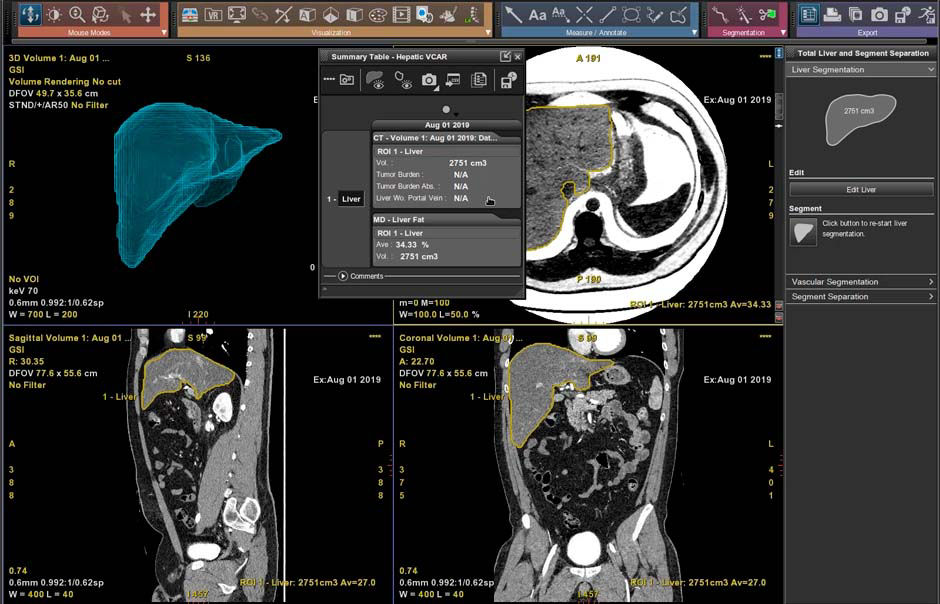Open the Mouse Modes toolbar menu arrow
Viewport: 940px width, 604px height.
click(x=164, y=33)
